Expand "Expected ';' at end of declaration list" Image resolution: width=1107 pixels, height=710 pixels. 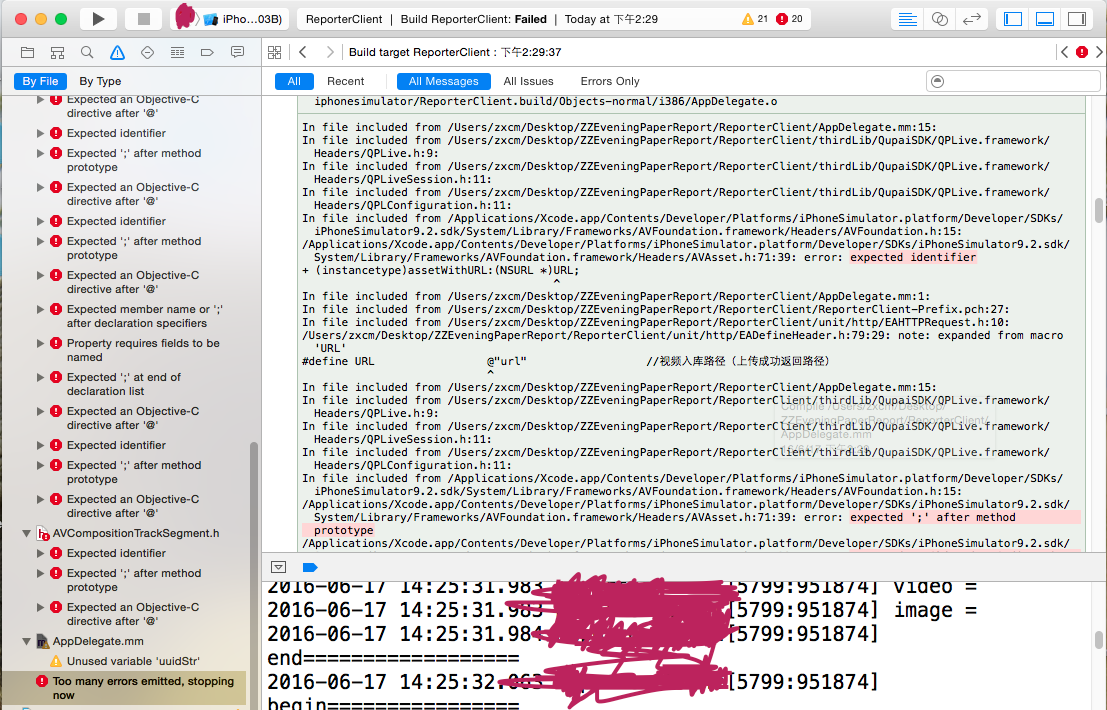[40, 377]
